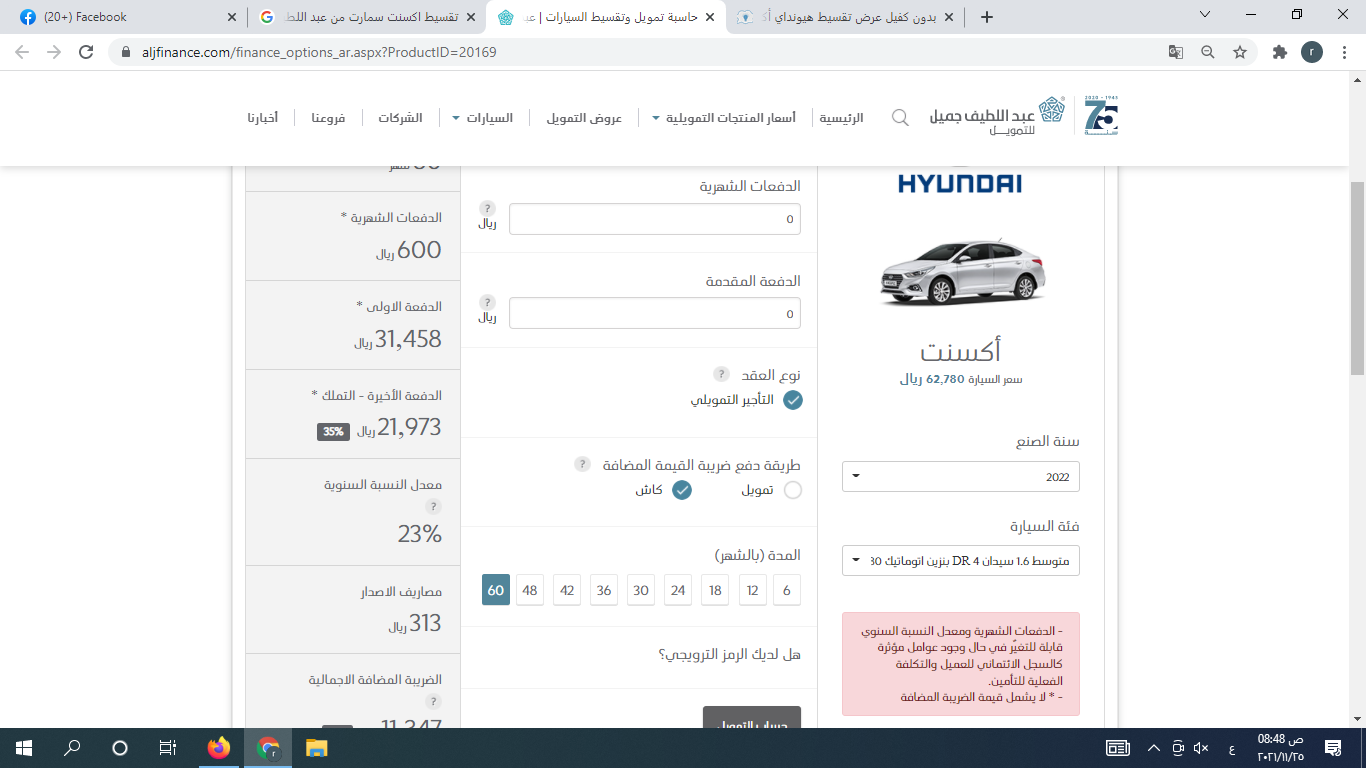The height and width of the screenshot is (768, 1366).
Task: Click the site search magnifier icon
Action: [x=900, y=118]
